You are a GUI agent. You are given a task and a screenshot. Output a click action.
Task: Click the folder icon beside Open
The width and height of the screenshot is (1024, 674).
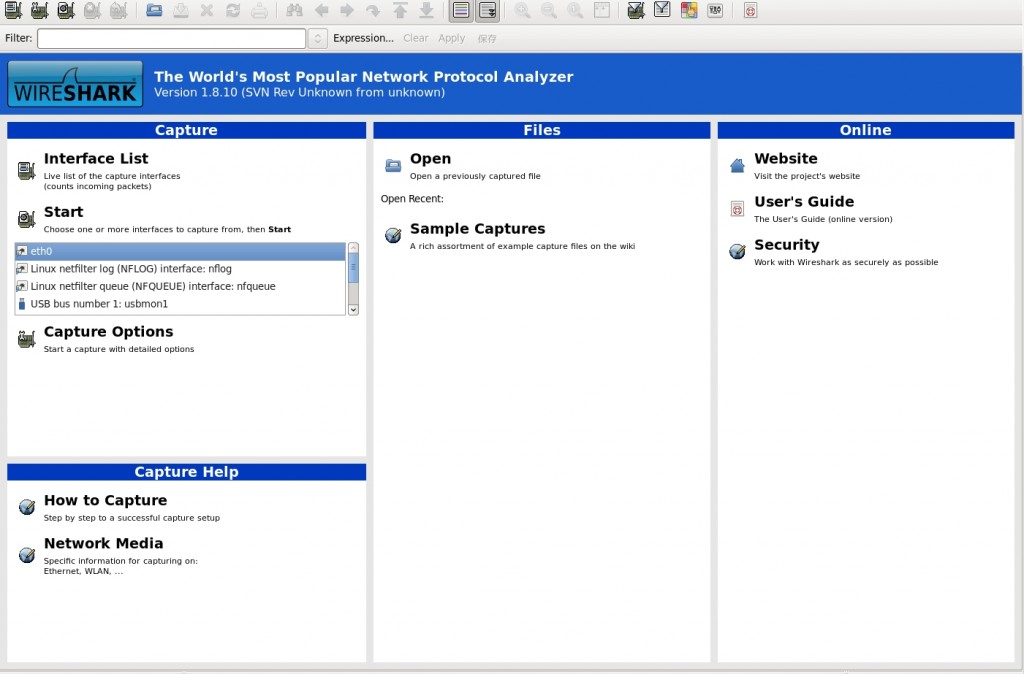click(x=393, y=165)
